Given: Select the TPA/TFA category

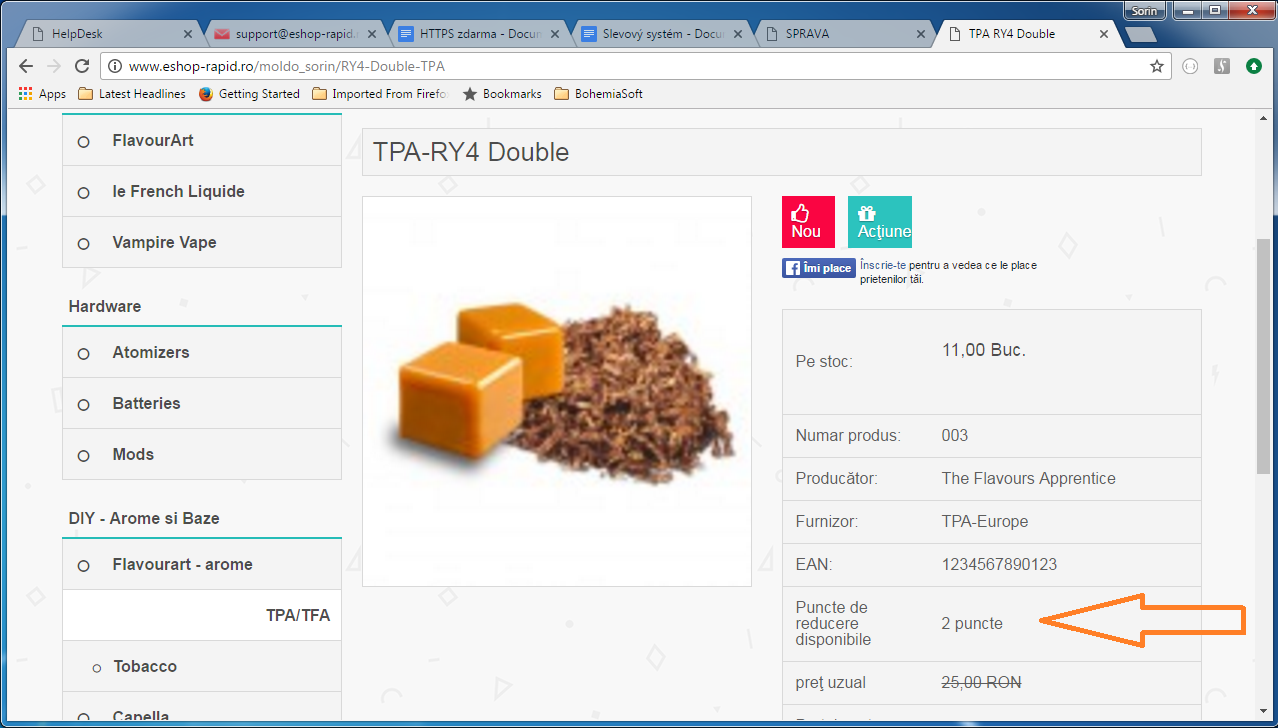Looking at the screenshot, I should 202,615.
